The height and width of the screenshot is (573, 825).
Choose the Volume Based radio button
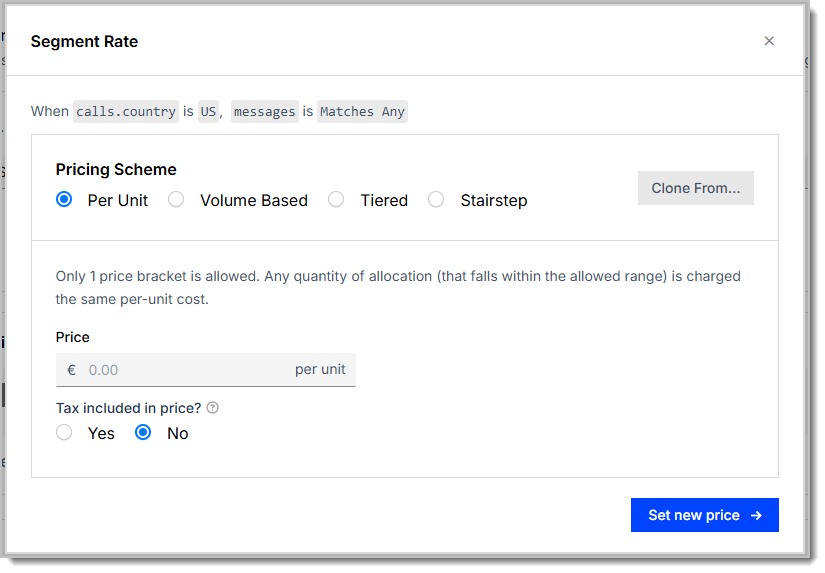(x=176, y=199)
